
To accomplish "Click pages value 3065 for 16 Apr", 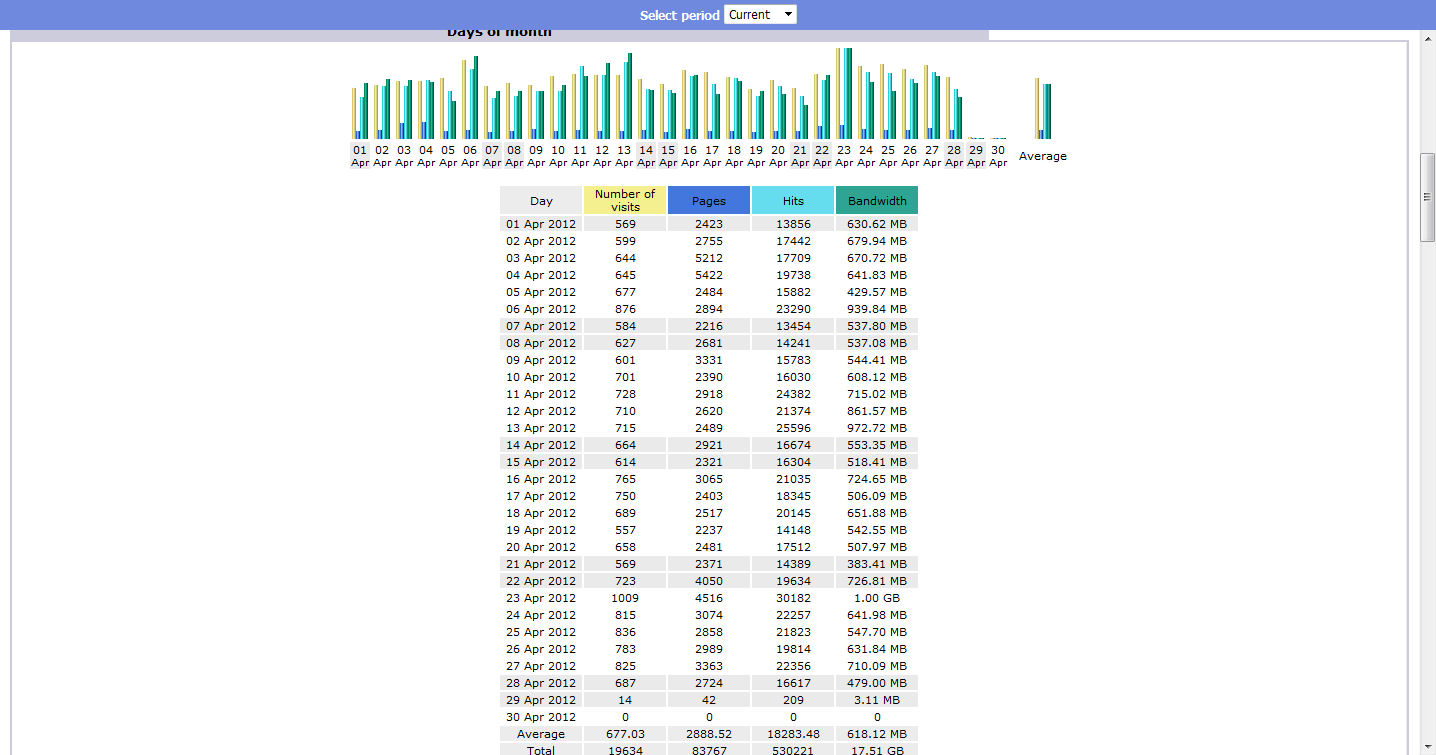I will (x=709, y=479).
